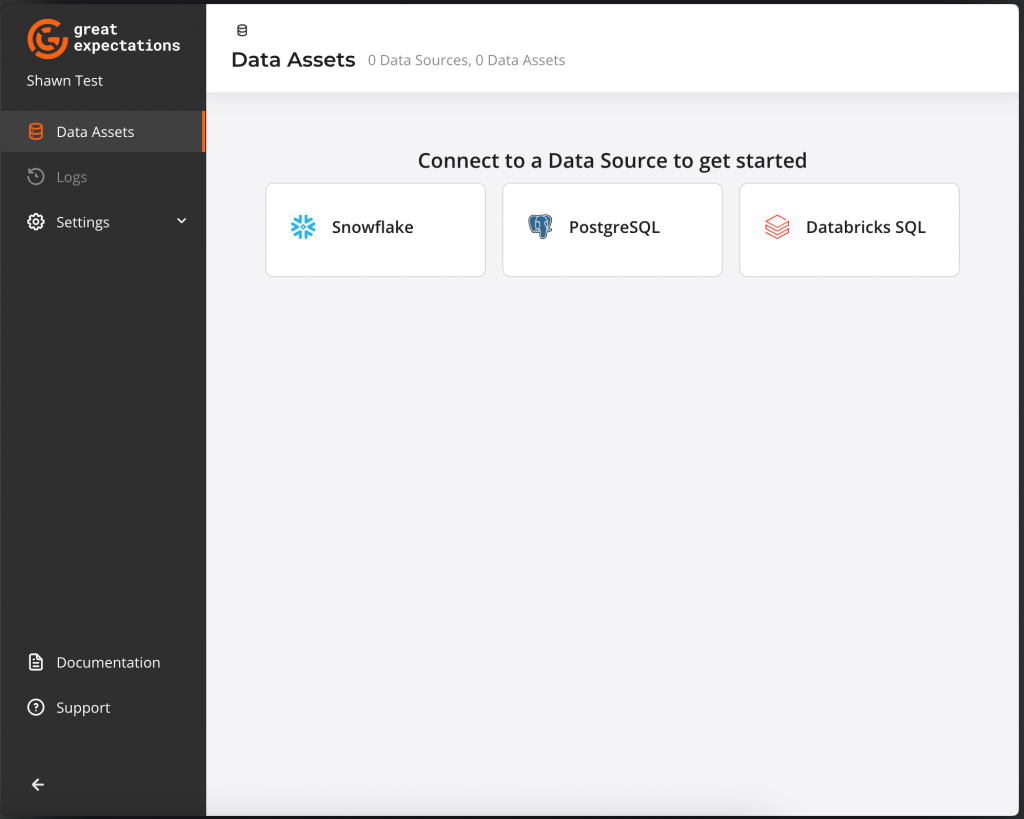This screenshot has height=819, width=1024.
Task: Click the PostgreSQL elephant icon
Action: pyautogui.click(x=540, y=227)
